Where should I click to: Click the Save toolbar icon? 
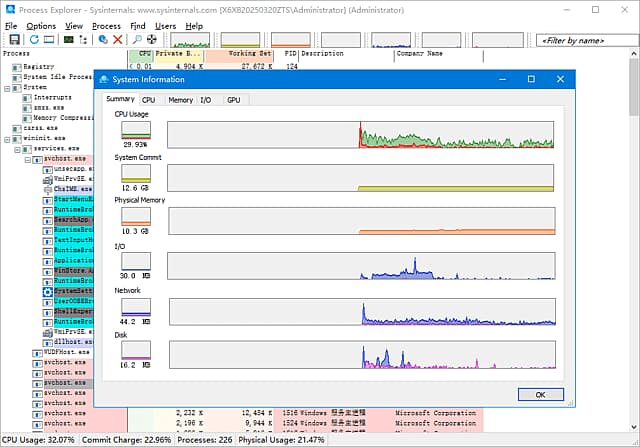tap(14, 39)
